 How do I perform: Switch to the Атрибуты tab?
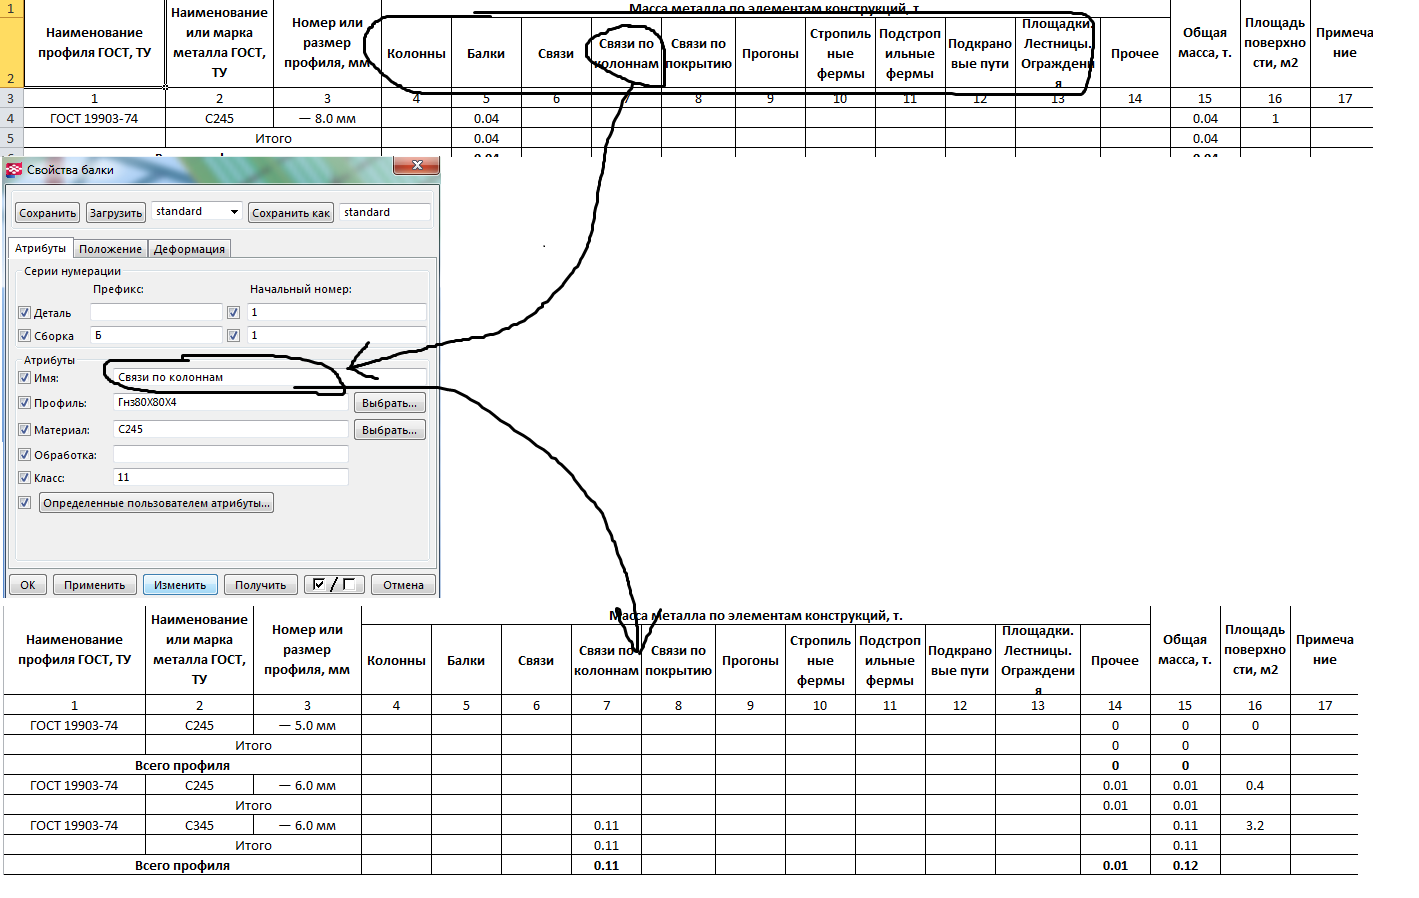pos(41,248)
